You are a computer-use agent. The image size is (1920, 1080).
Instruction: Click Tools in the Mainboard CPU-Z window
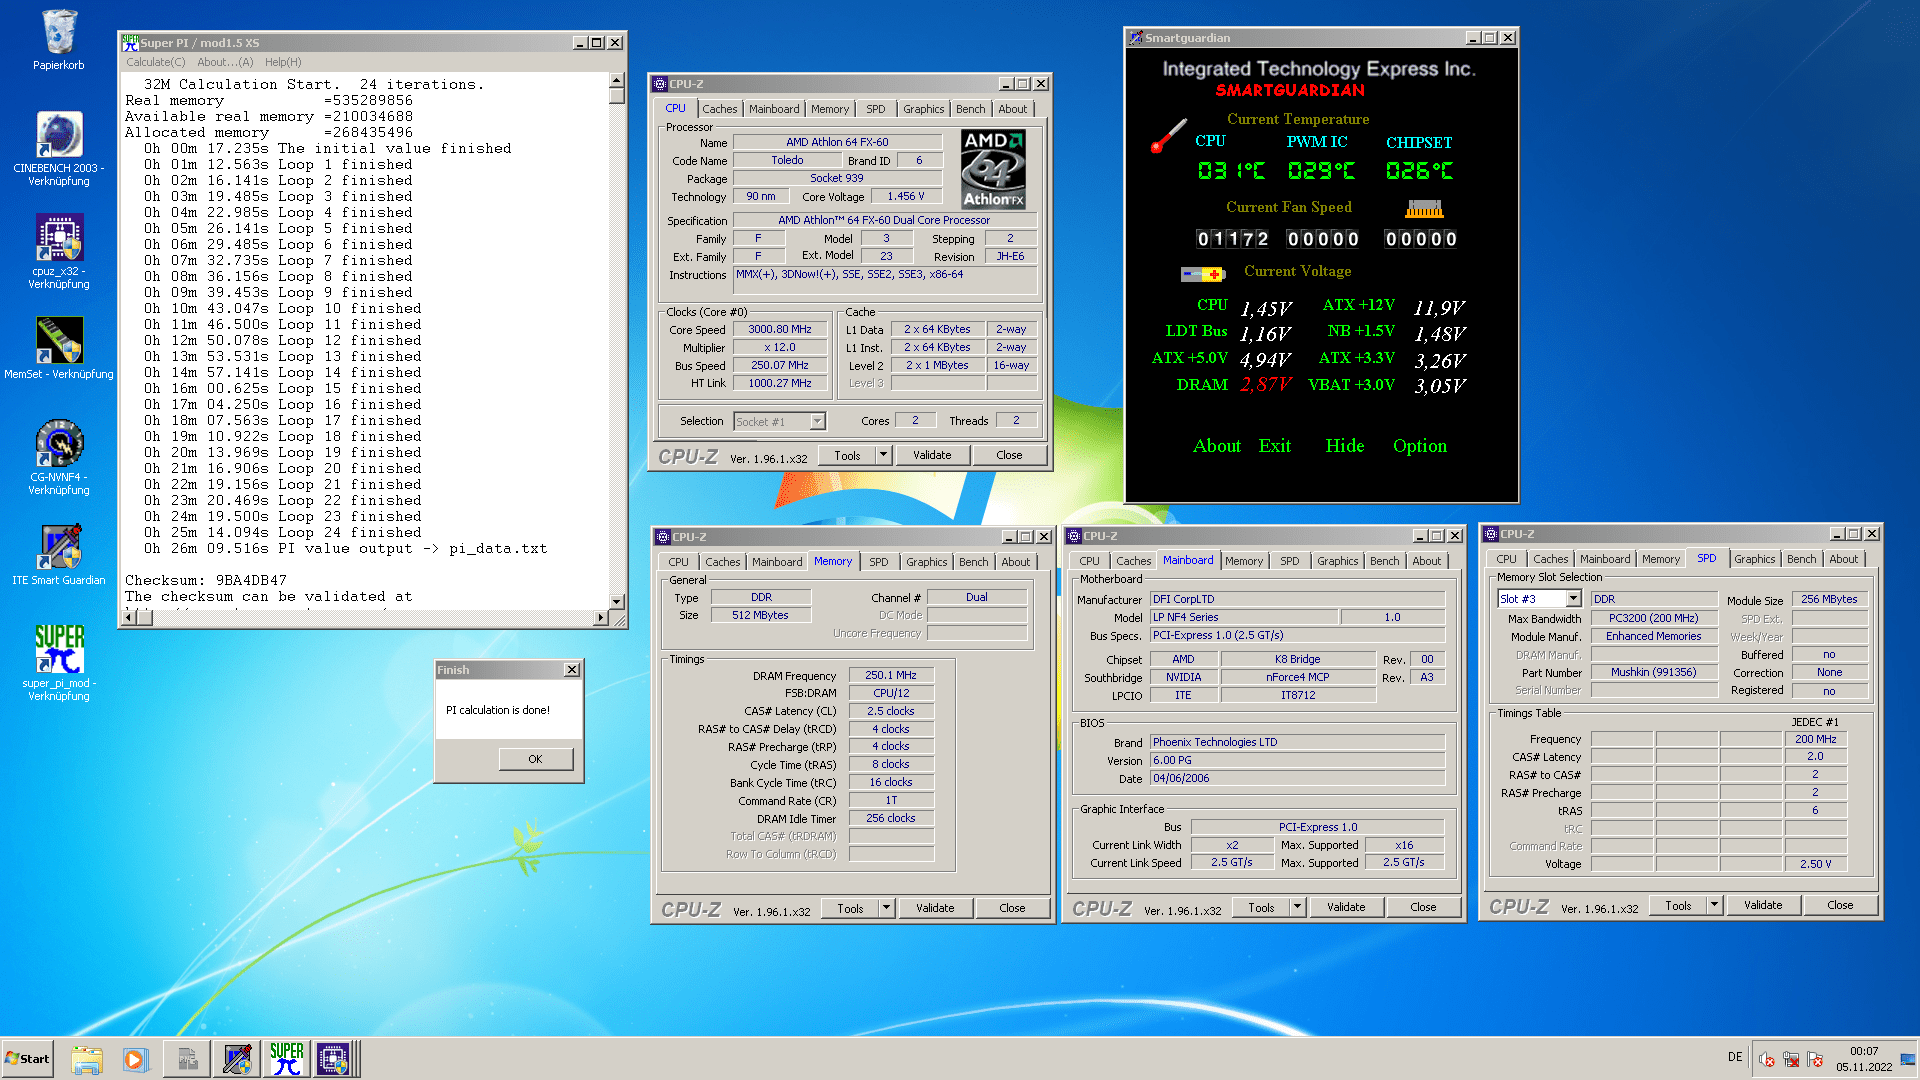coord(1261,907)
